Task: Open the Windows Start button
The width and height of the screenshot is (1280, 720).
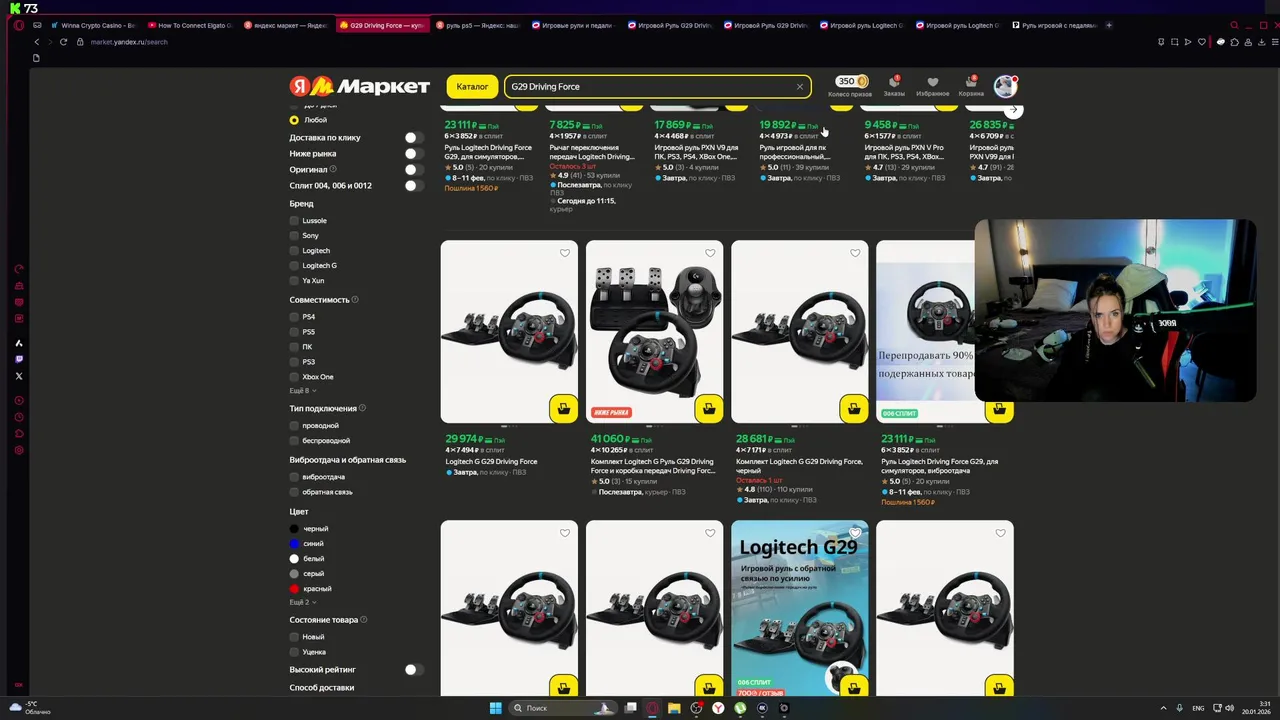Action: pos(495,708)
